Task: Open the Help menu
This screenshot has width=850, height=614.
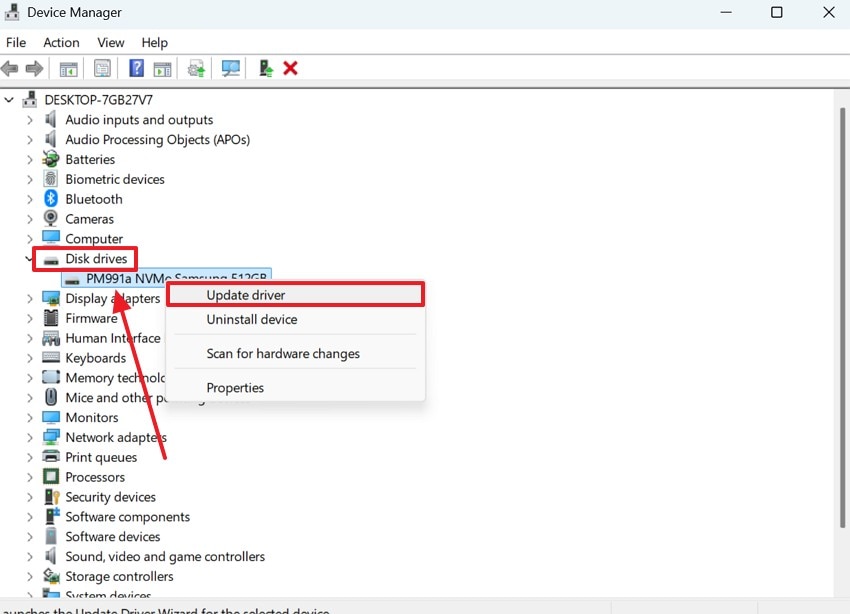Action: pyautogui.click(x=154, y=42)
